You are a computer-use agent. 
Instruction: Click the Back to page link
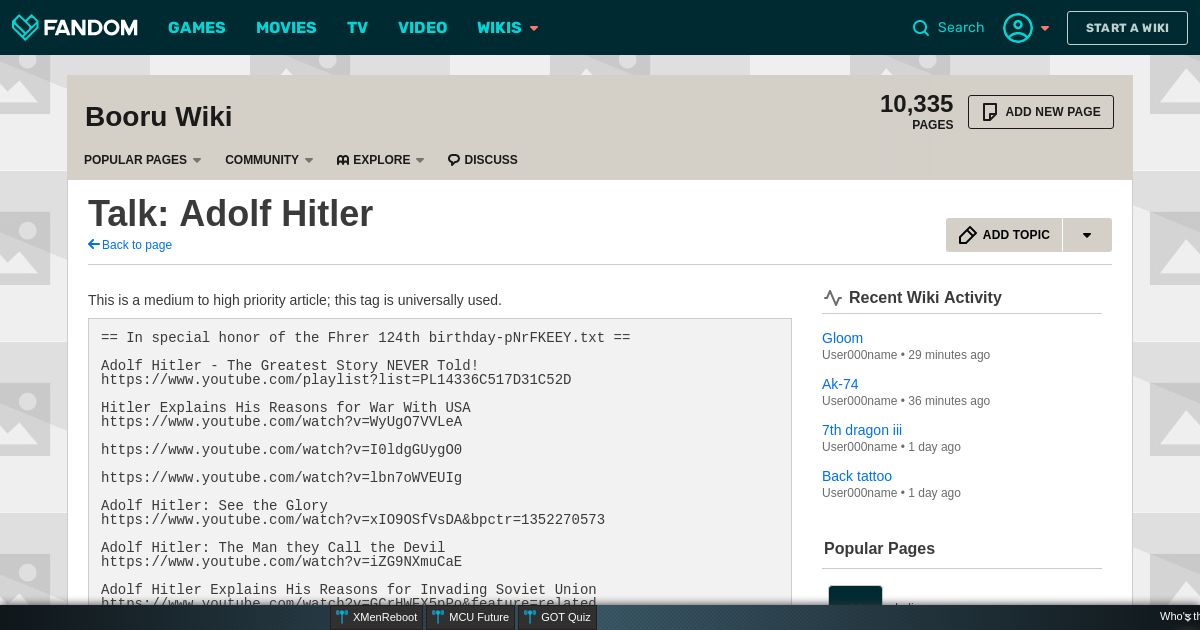coord(130,245)
